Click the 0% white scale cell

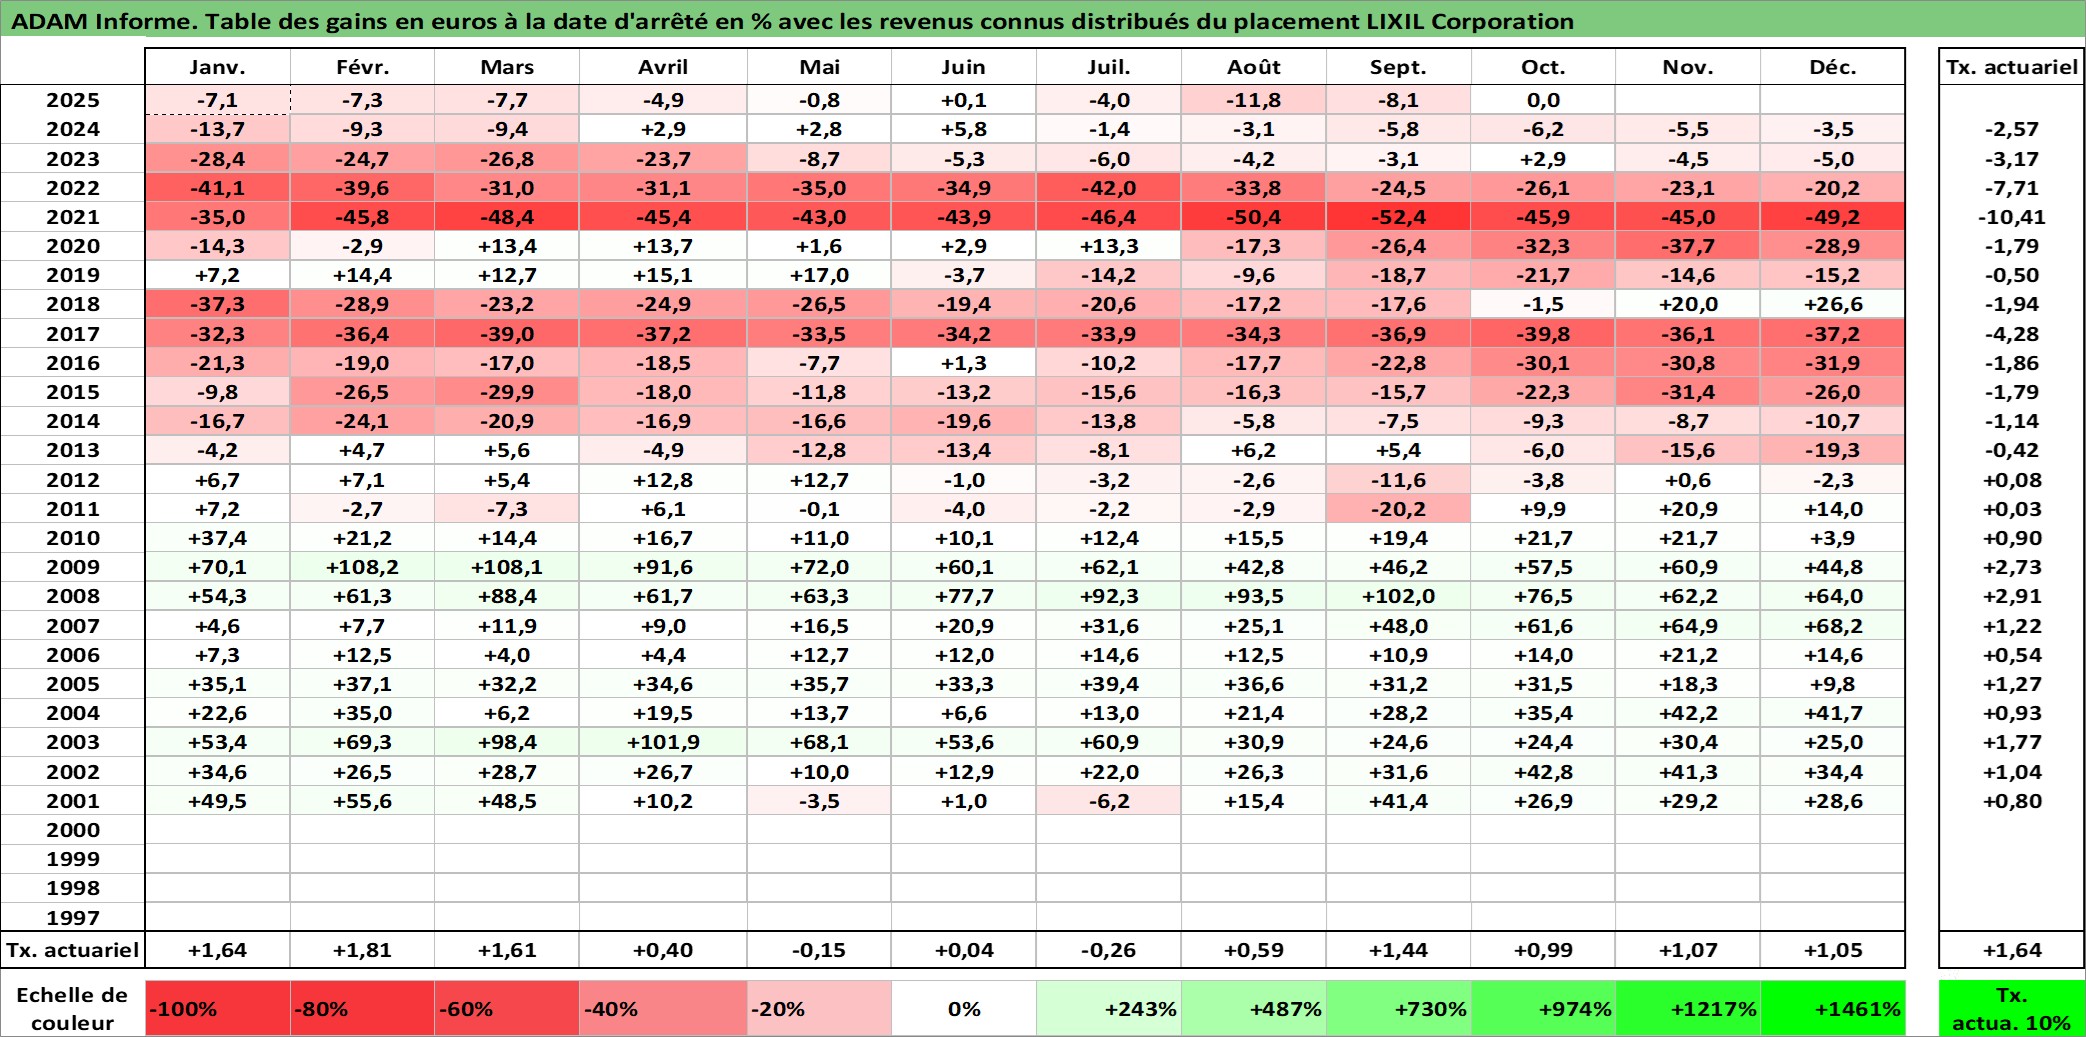[x=964, y=1008]
